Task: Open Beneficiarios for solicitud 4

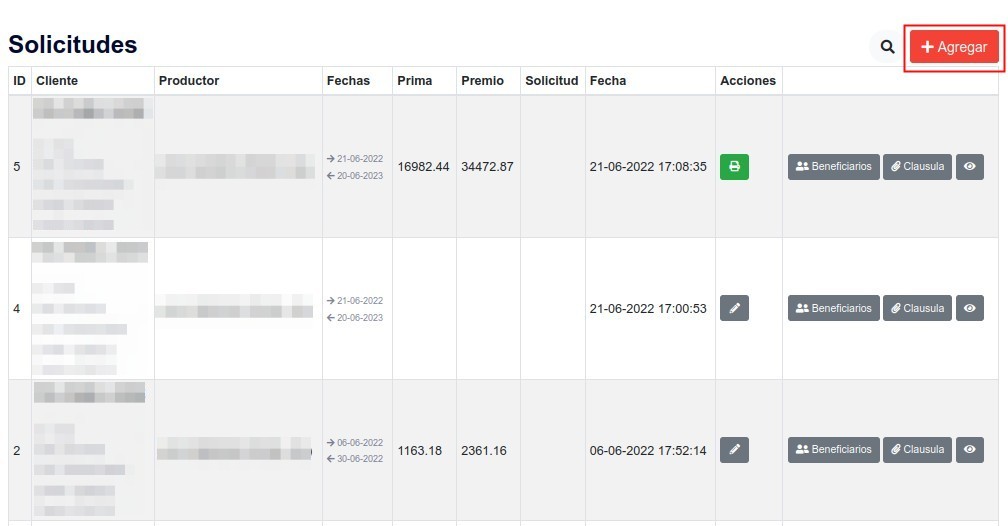Action: pyautogui.click(x=833, y=309)
